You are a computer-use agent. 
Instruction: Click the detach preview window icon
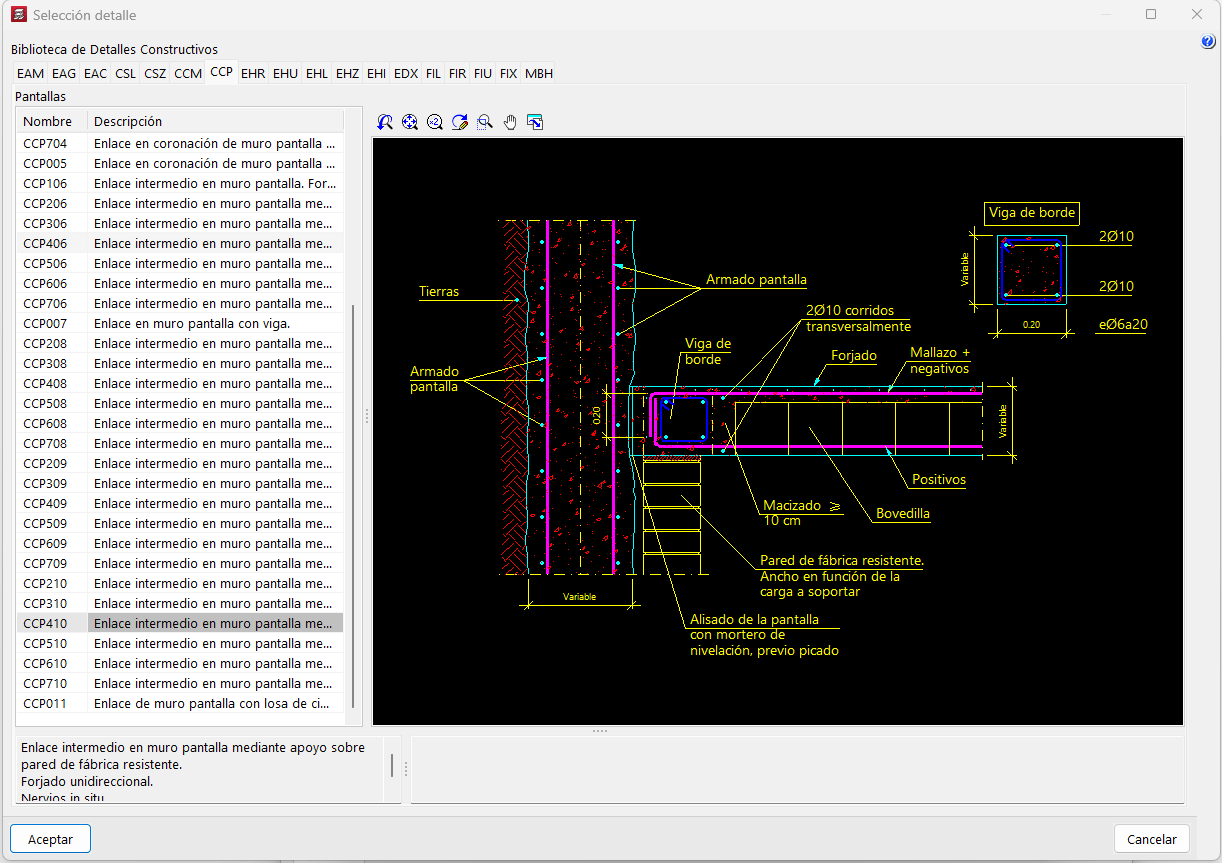[535, 122]
